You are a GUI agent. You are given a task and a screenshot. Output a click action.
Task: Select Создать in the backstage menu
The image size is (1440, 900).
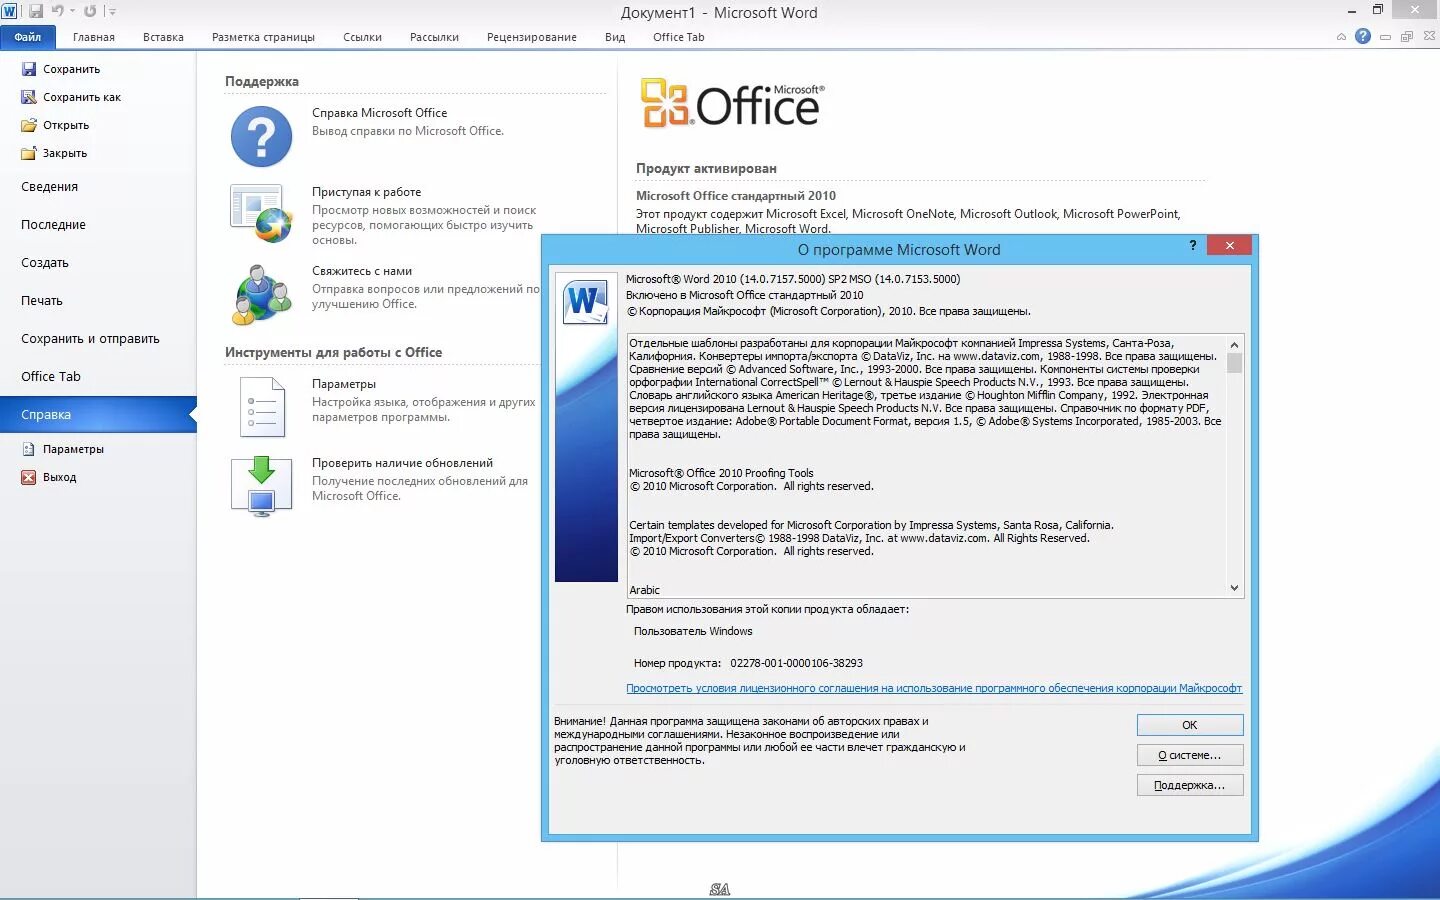click(x=45, y=263)
